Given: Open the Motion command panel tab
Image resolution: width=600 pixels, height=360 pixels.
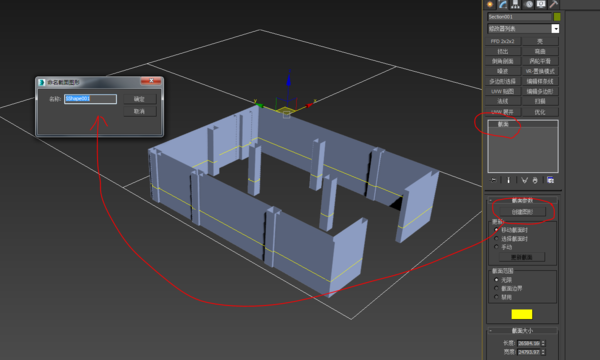Looking at the screenshot, I should [529, 4].
